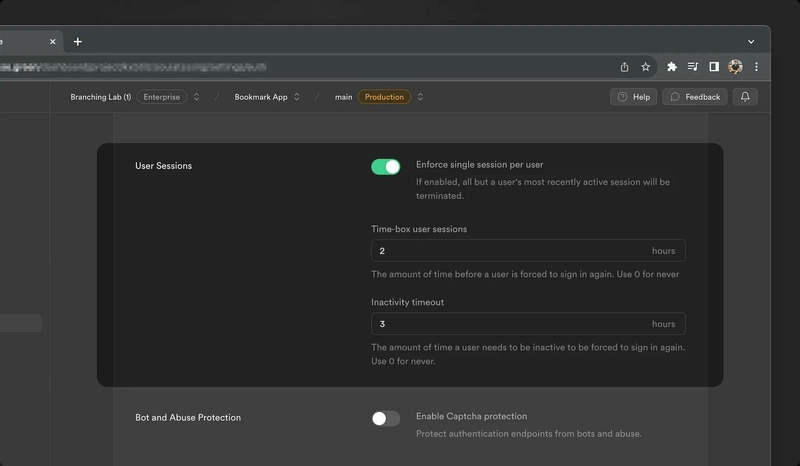Click the Enterprise plan badge
The image size is (800, 466).
(x=162, y=97)
